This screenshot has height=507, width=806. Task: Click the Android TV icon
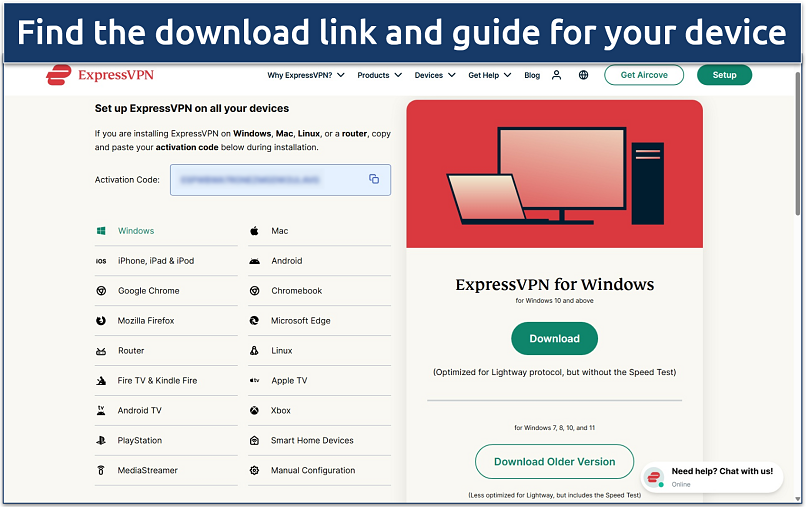tap(101, 410)
